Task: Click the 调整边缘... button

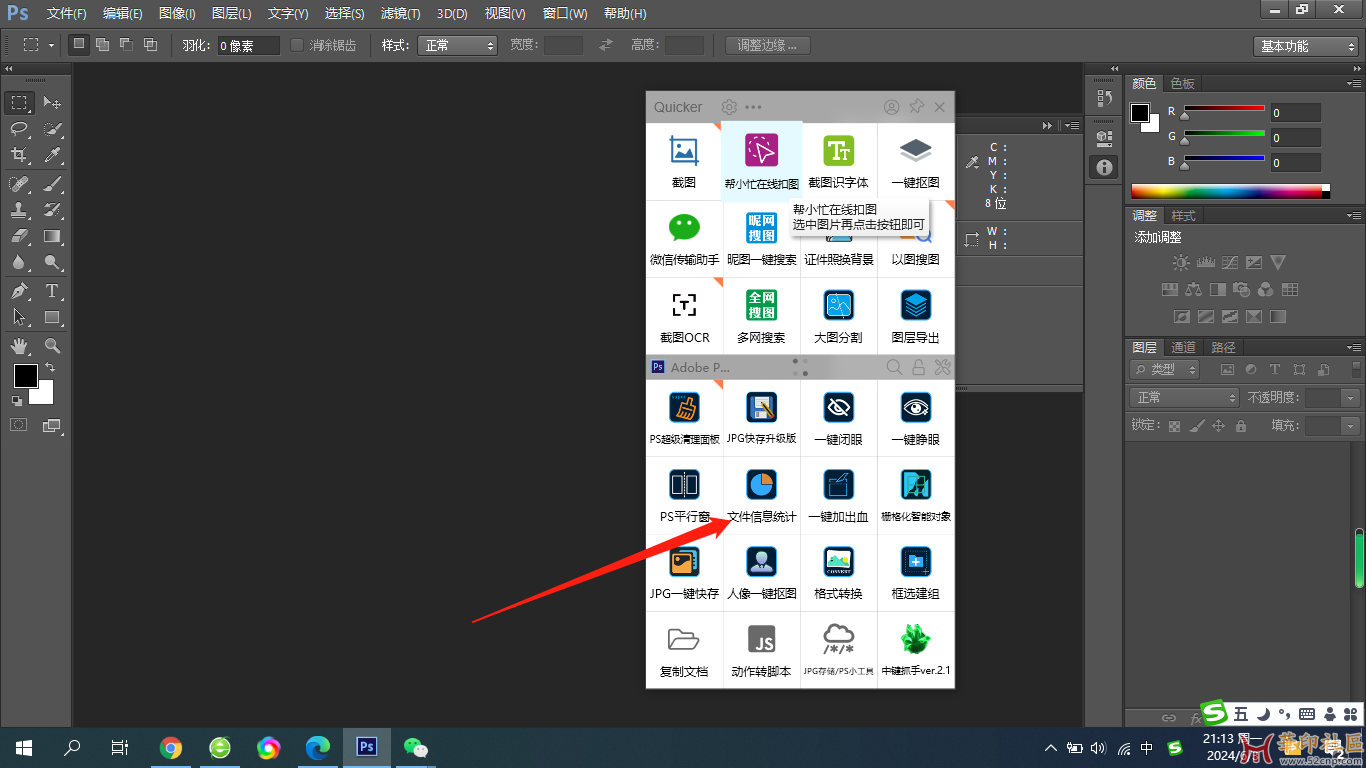Action: tap(767, 45)
